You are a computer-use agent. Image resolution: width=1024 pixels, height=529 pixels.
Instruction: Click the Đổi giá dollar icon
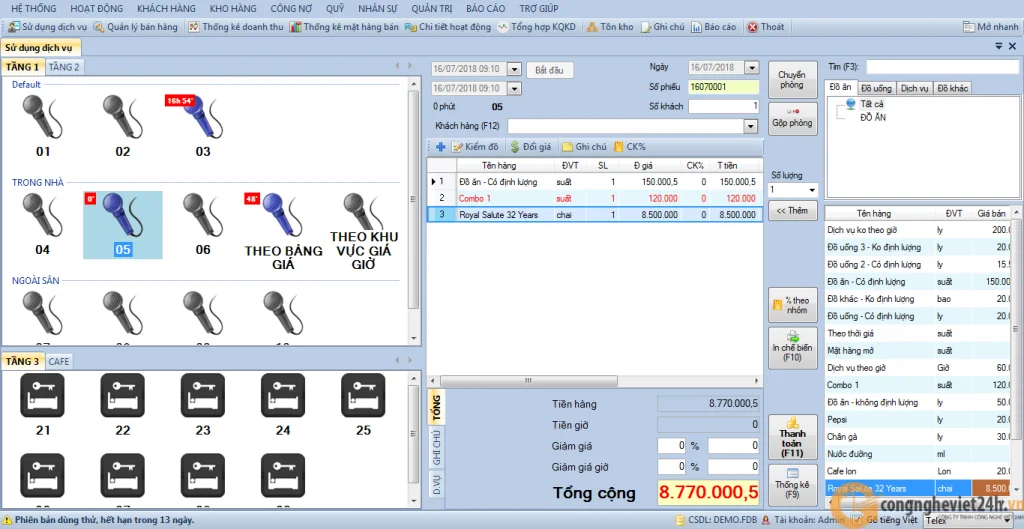tap(515, 147)
